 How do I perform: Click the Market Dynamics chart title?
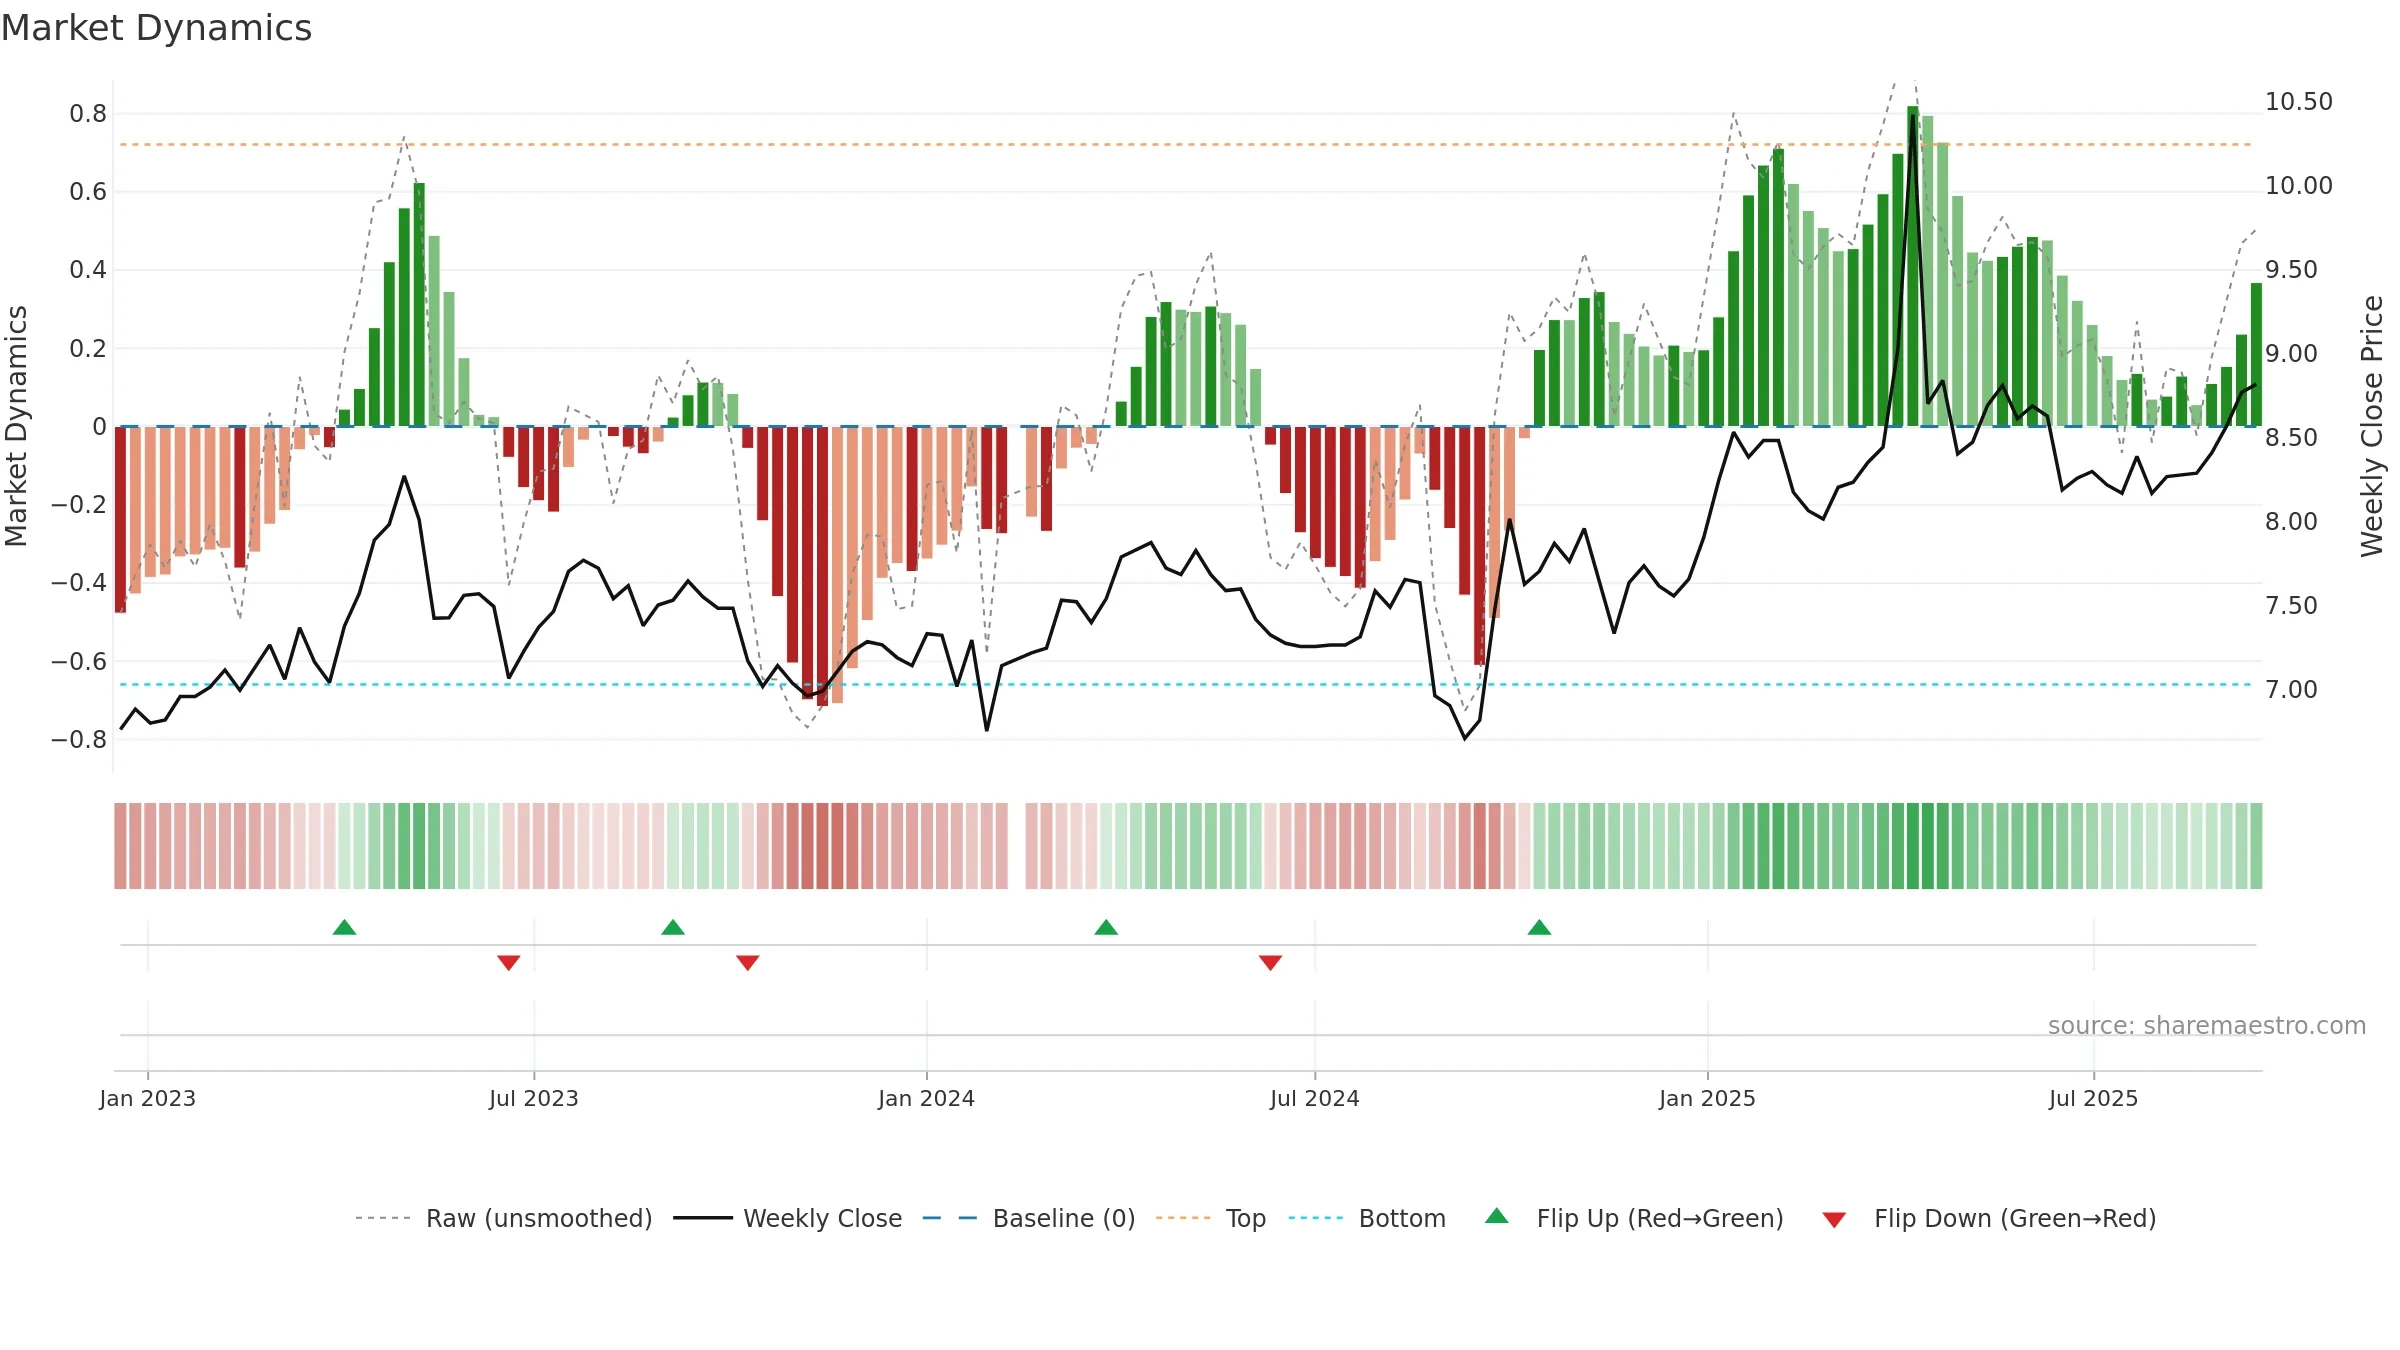(x=157, y=28)
